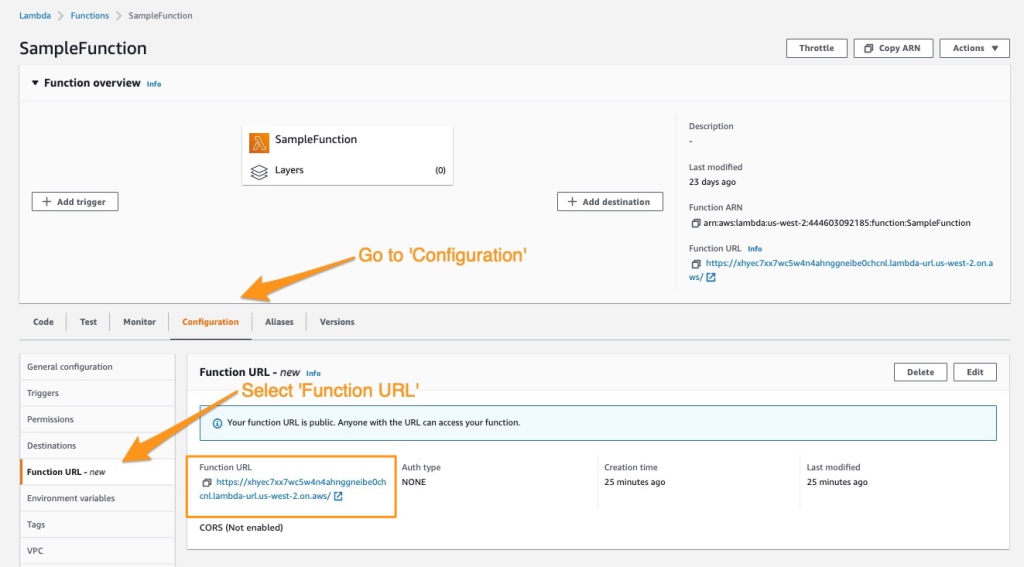The image size is (1024, 567).
Task: Copy the Function ARN using copy icon
Action: (x=695, y=223)
